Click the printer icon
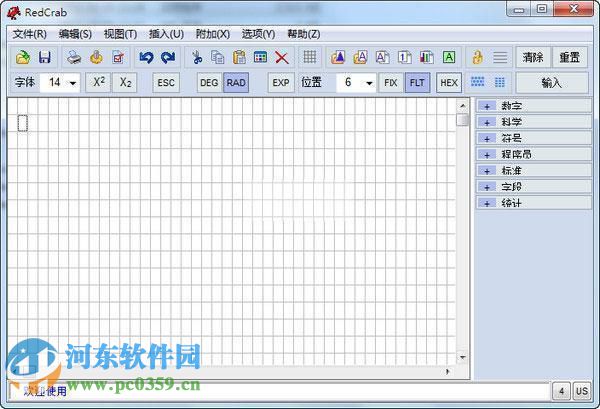This screenshot has height=409, width=600. coord(74,57)
